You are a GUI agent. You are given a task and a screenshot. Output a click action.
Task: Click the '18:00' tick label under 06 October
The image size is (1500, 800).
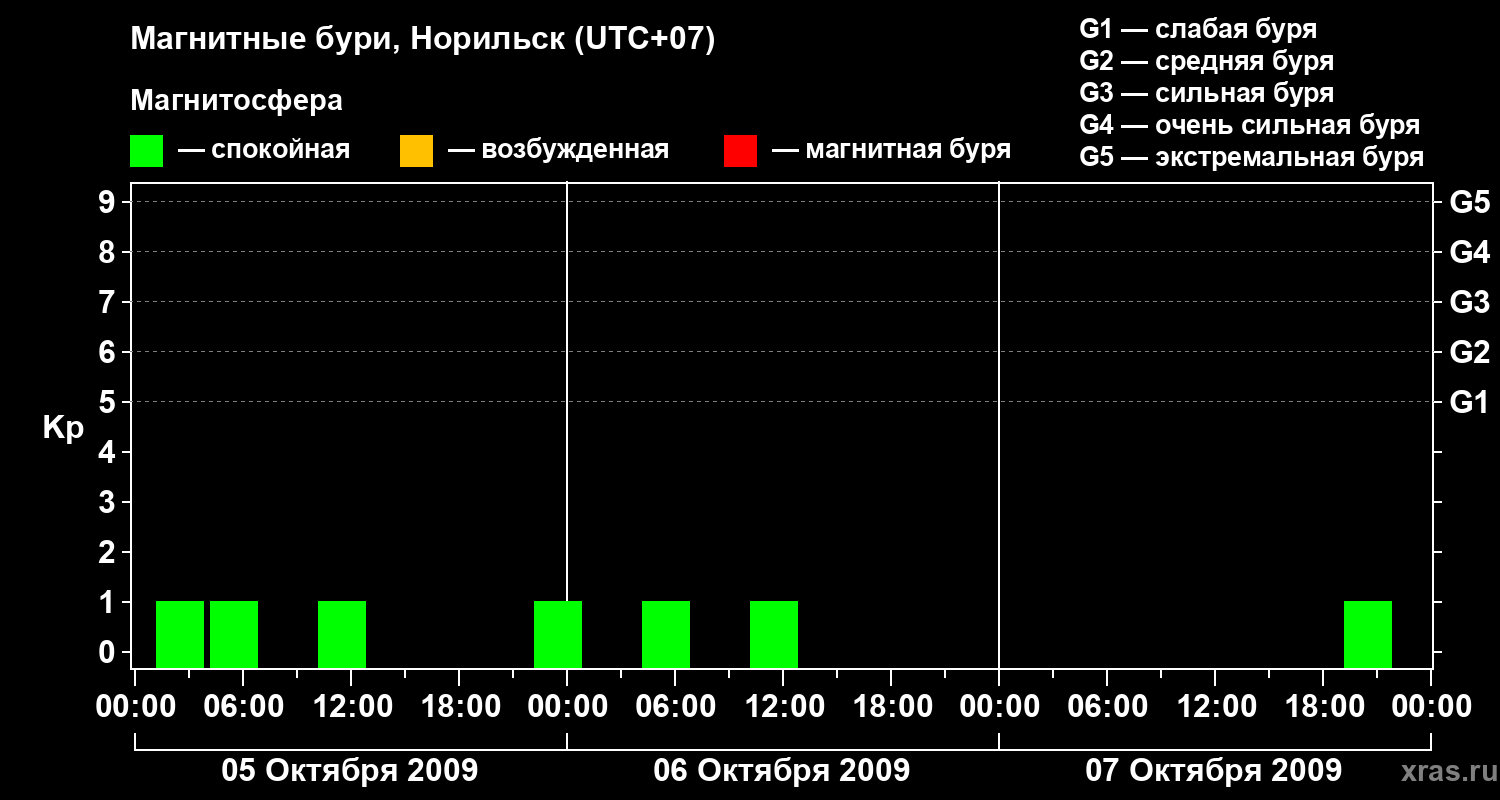[891, 707]
